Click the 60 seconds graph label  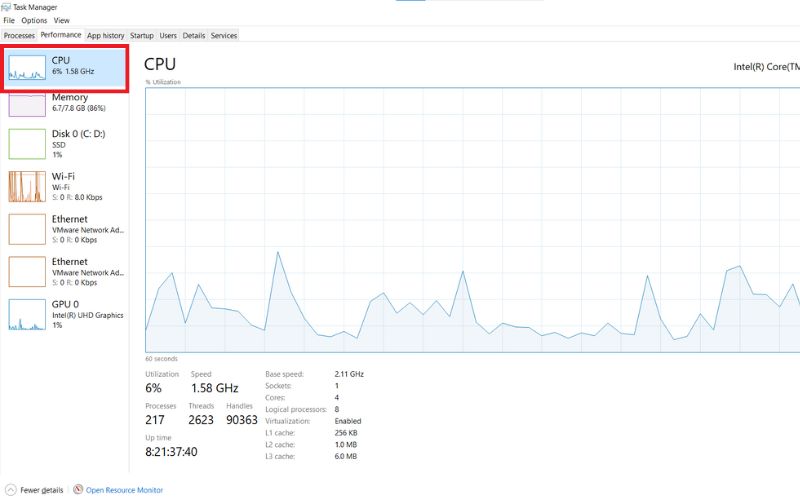tap(161, 359)
